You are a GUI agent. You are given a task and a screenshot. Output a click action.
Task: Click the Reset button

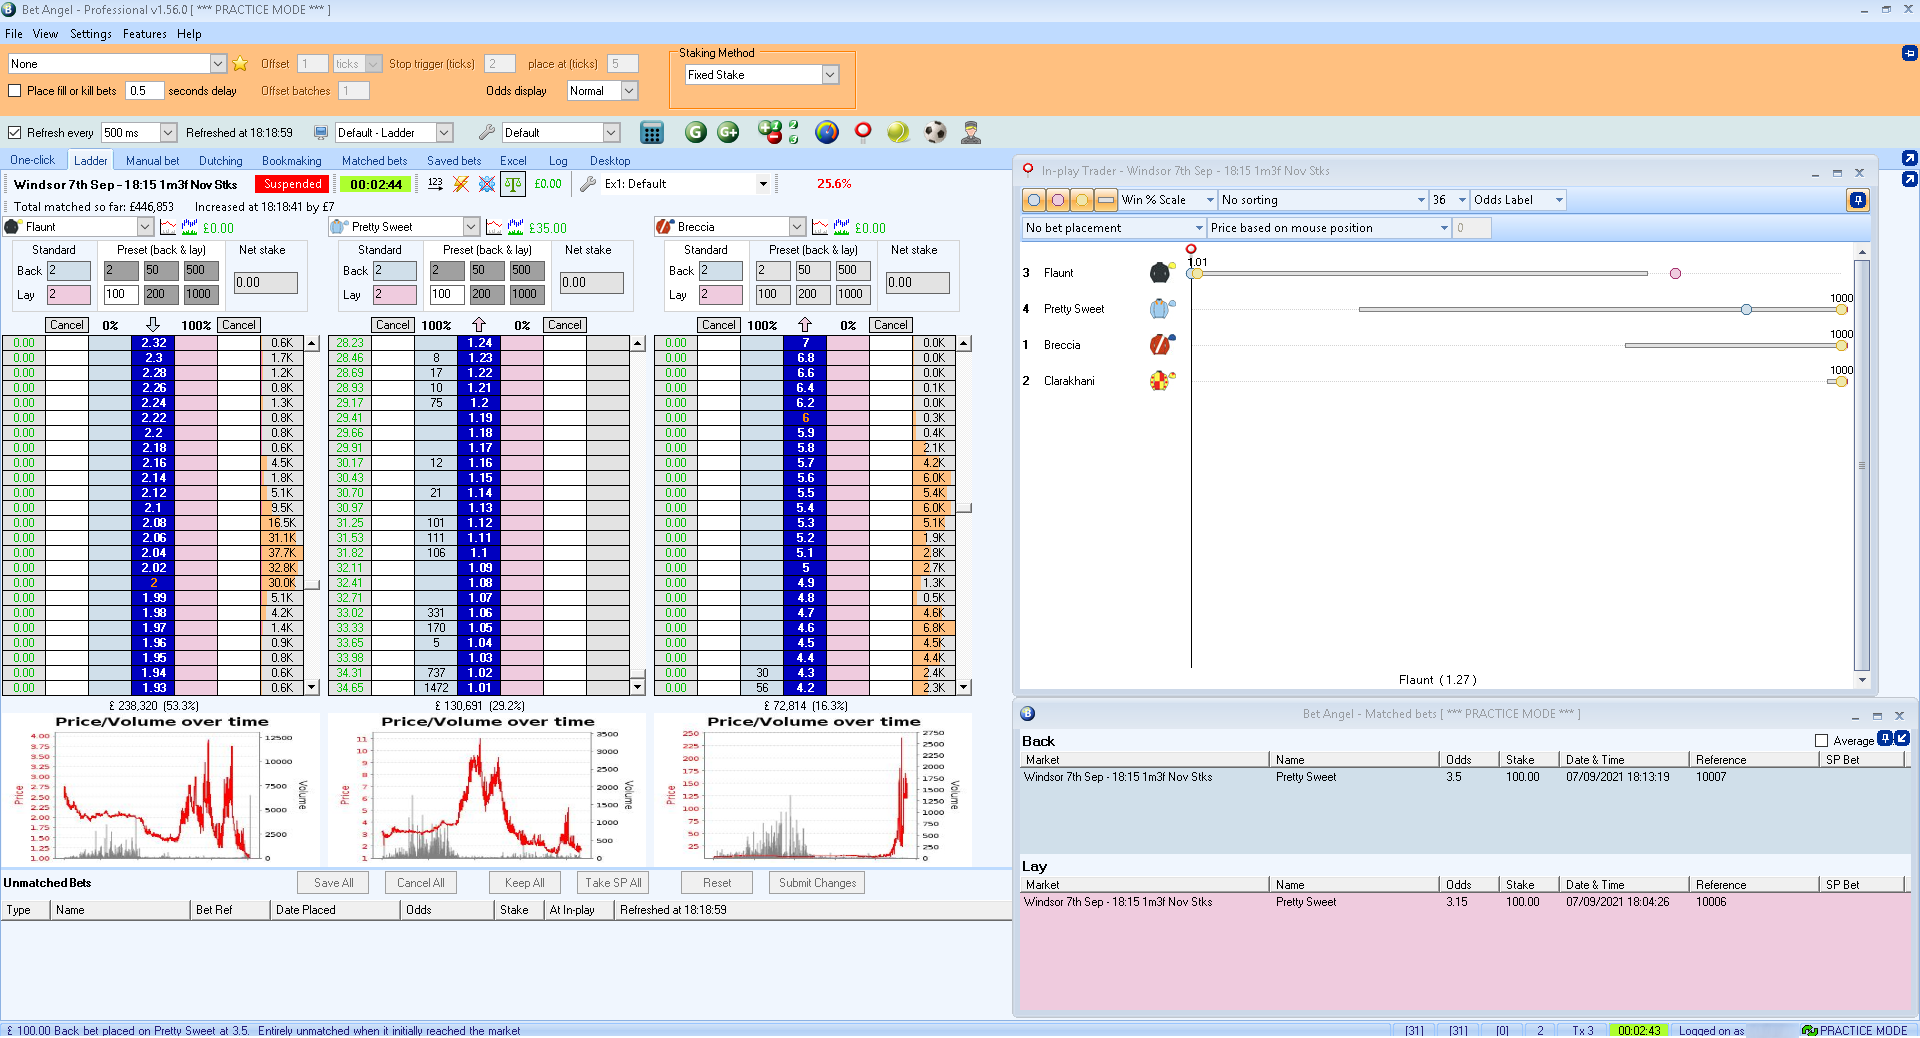click(717, 883)
